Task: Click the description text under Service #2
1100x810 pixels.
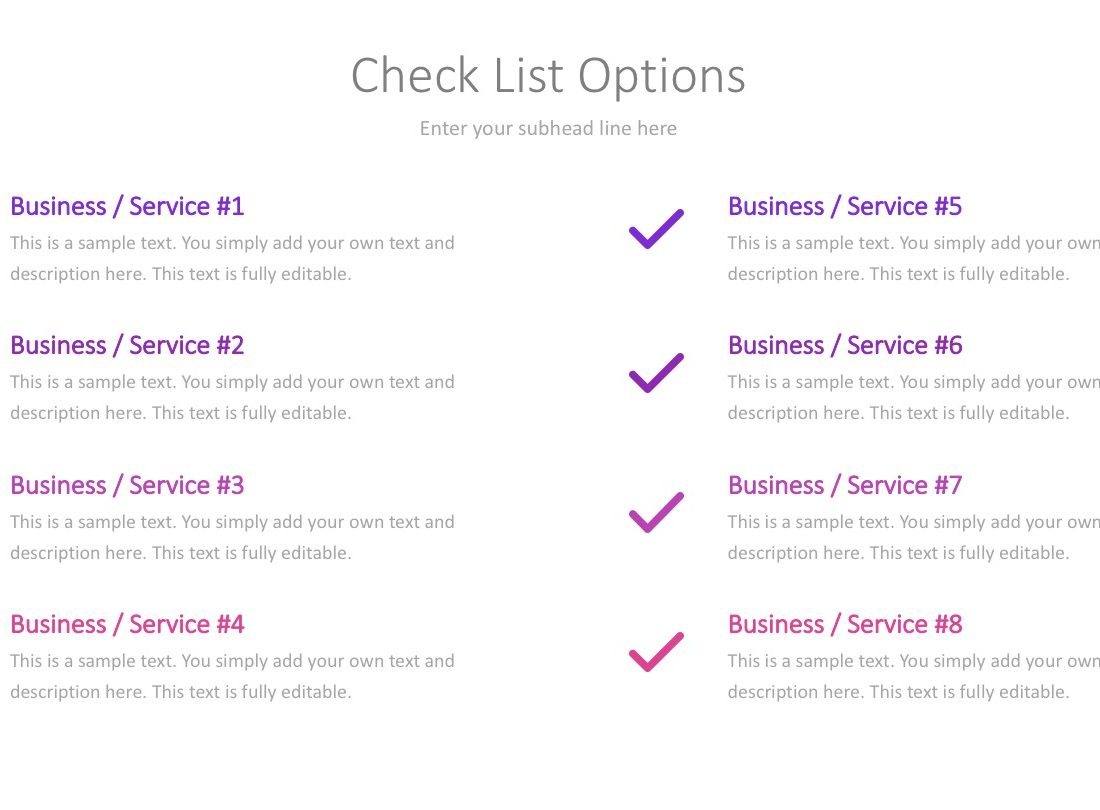Action: [x=232, y=397]
